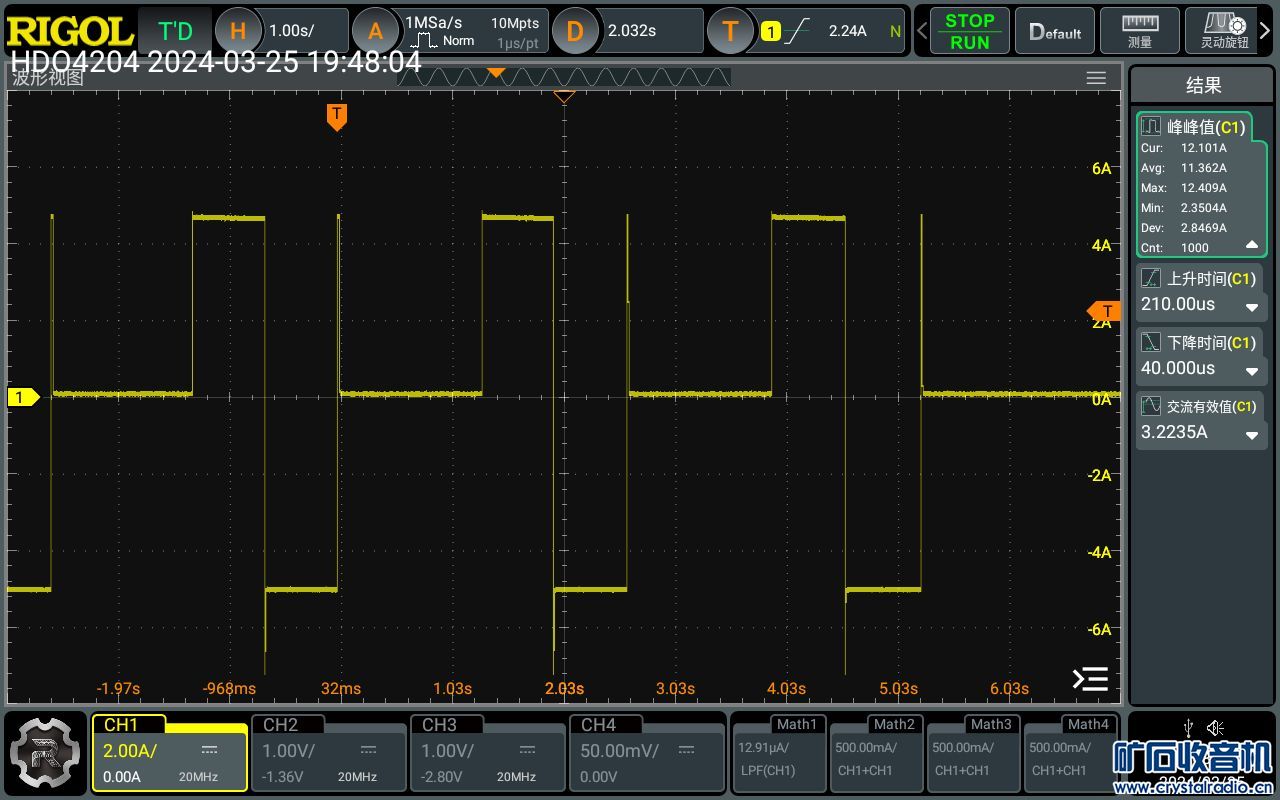This screenshot has width=1280, height=800.
Task: Select the CH1 channel tab
Action: click(169, 752)
